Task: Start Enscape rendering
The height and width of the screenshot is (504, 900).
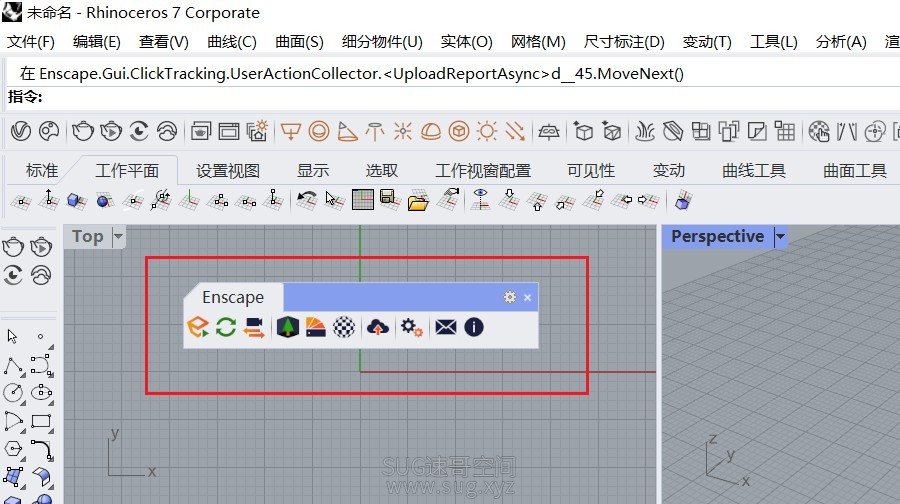Action: [197, 327]
